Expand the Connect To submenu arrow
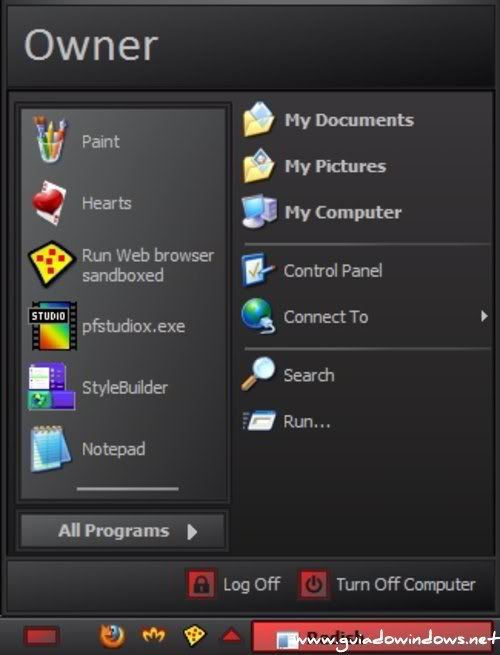The height and width of the screenshot is (655, 500). [484, 316]
